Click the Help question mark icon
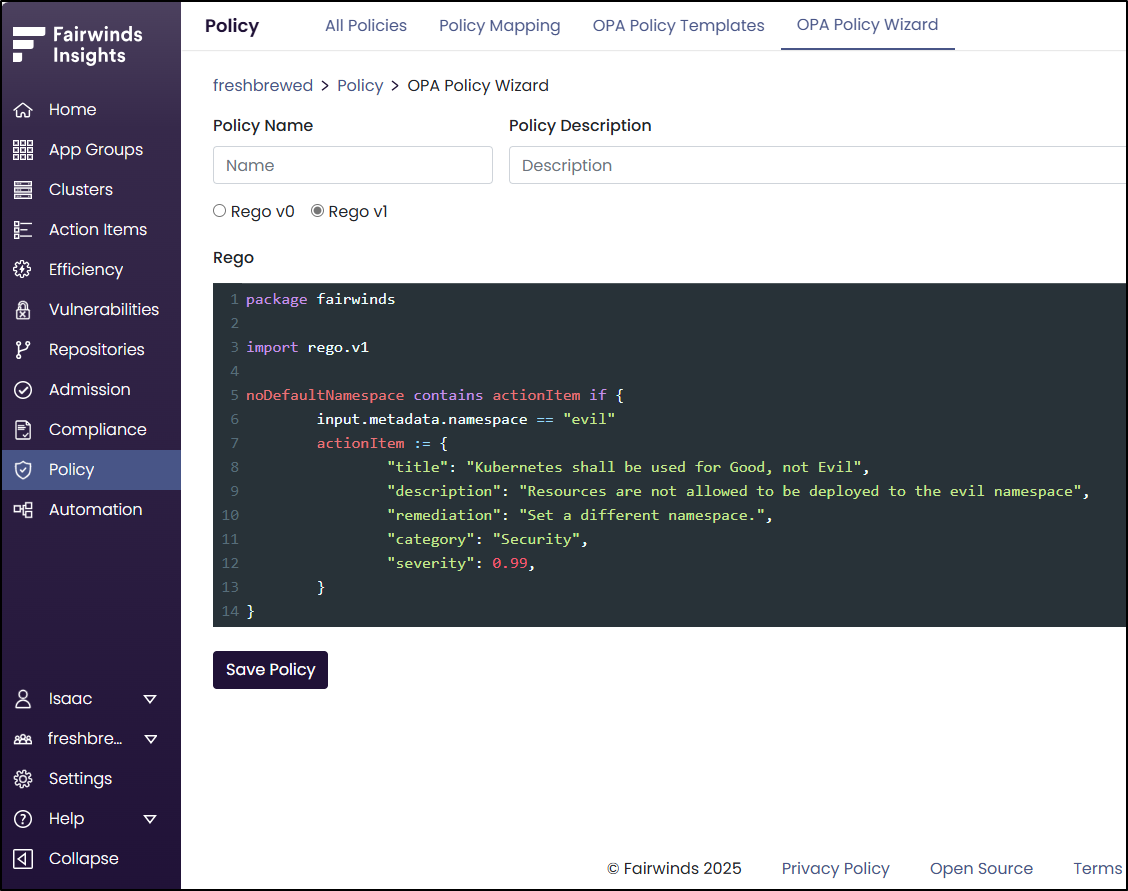The image size is (1128, 891). [x=23, y=819]
